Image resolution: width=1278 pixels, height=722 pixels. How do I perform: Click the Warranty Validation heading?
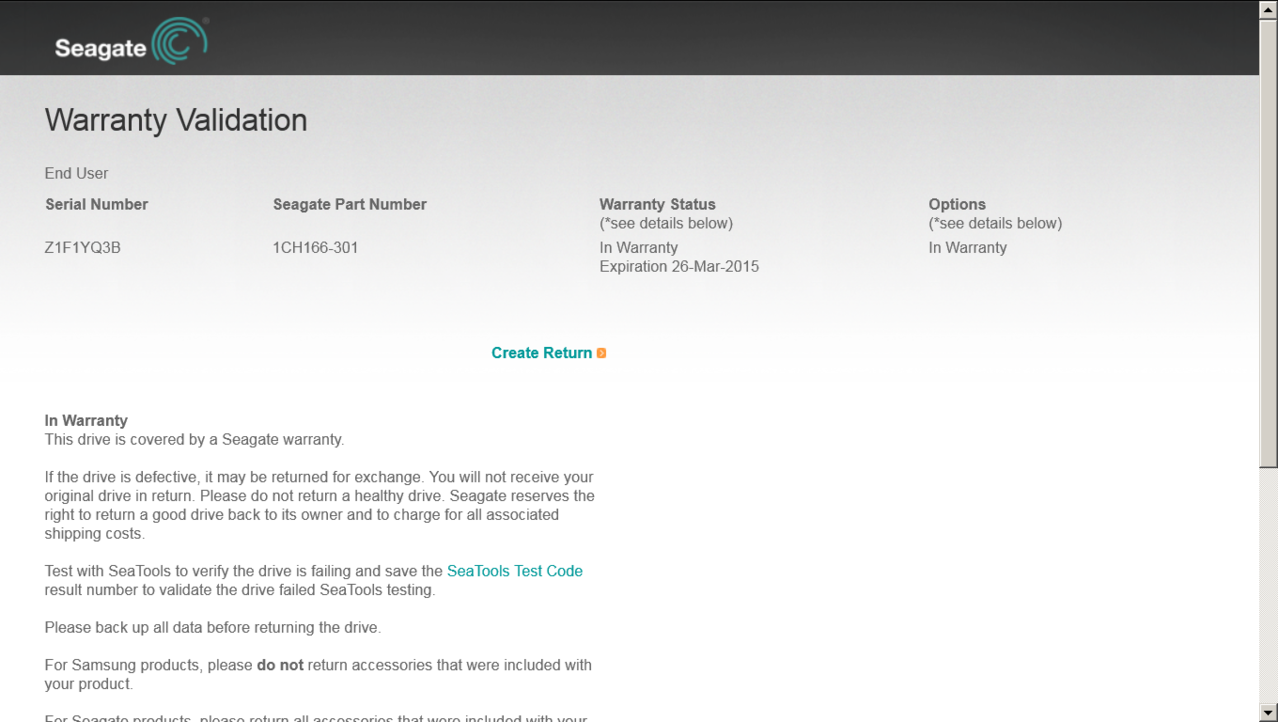176,120
